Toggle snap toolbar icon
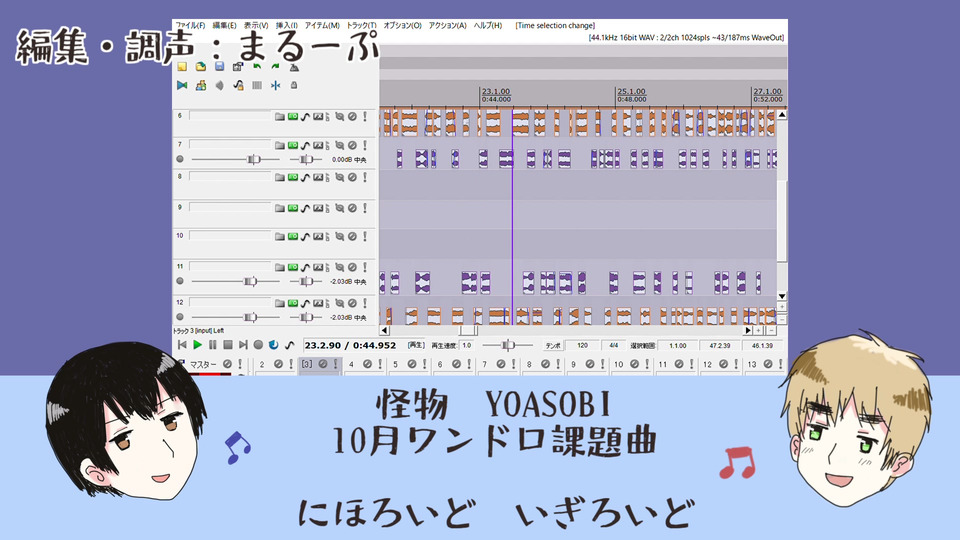960x540 pixels. tap(276, 85)
